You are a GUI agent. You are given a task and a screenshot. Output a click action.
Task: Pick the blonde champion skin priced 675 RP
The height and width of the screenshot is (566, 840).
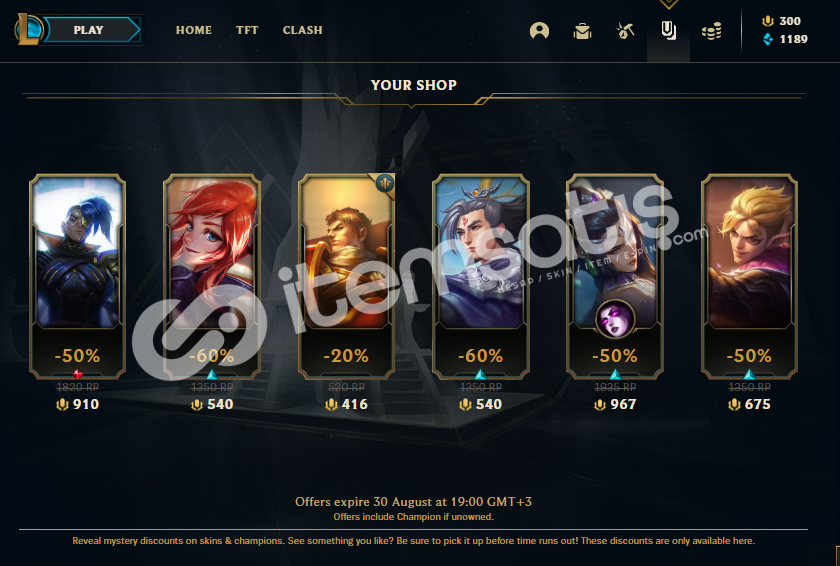[x=749, y=276]
